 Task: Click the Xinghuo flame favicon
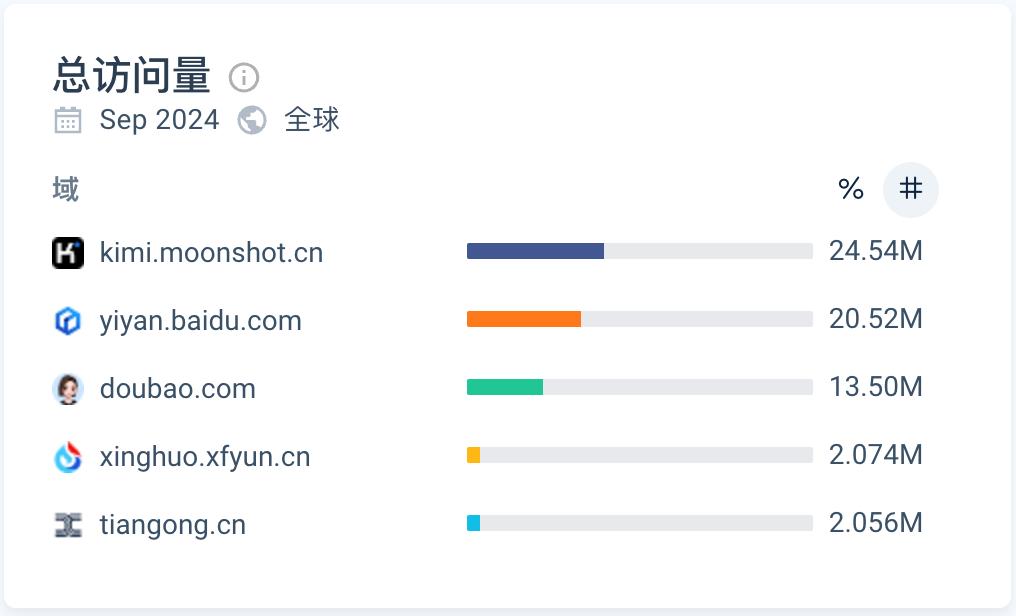(x=68, y=457)
